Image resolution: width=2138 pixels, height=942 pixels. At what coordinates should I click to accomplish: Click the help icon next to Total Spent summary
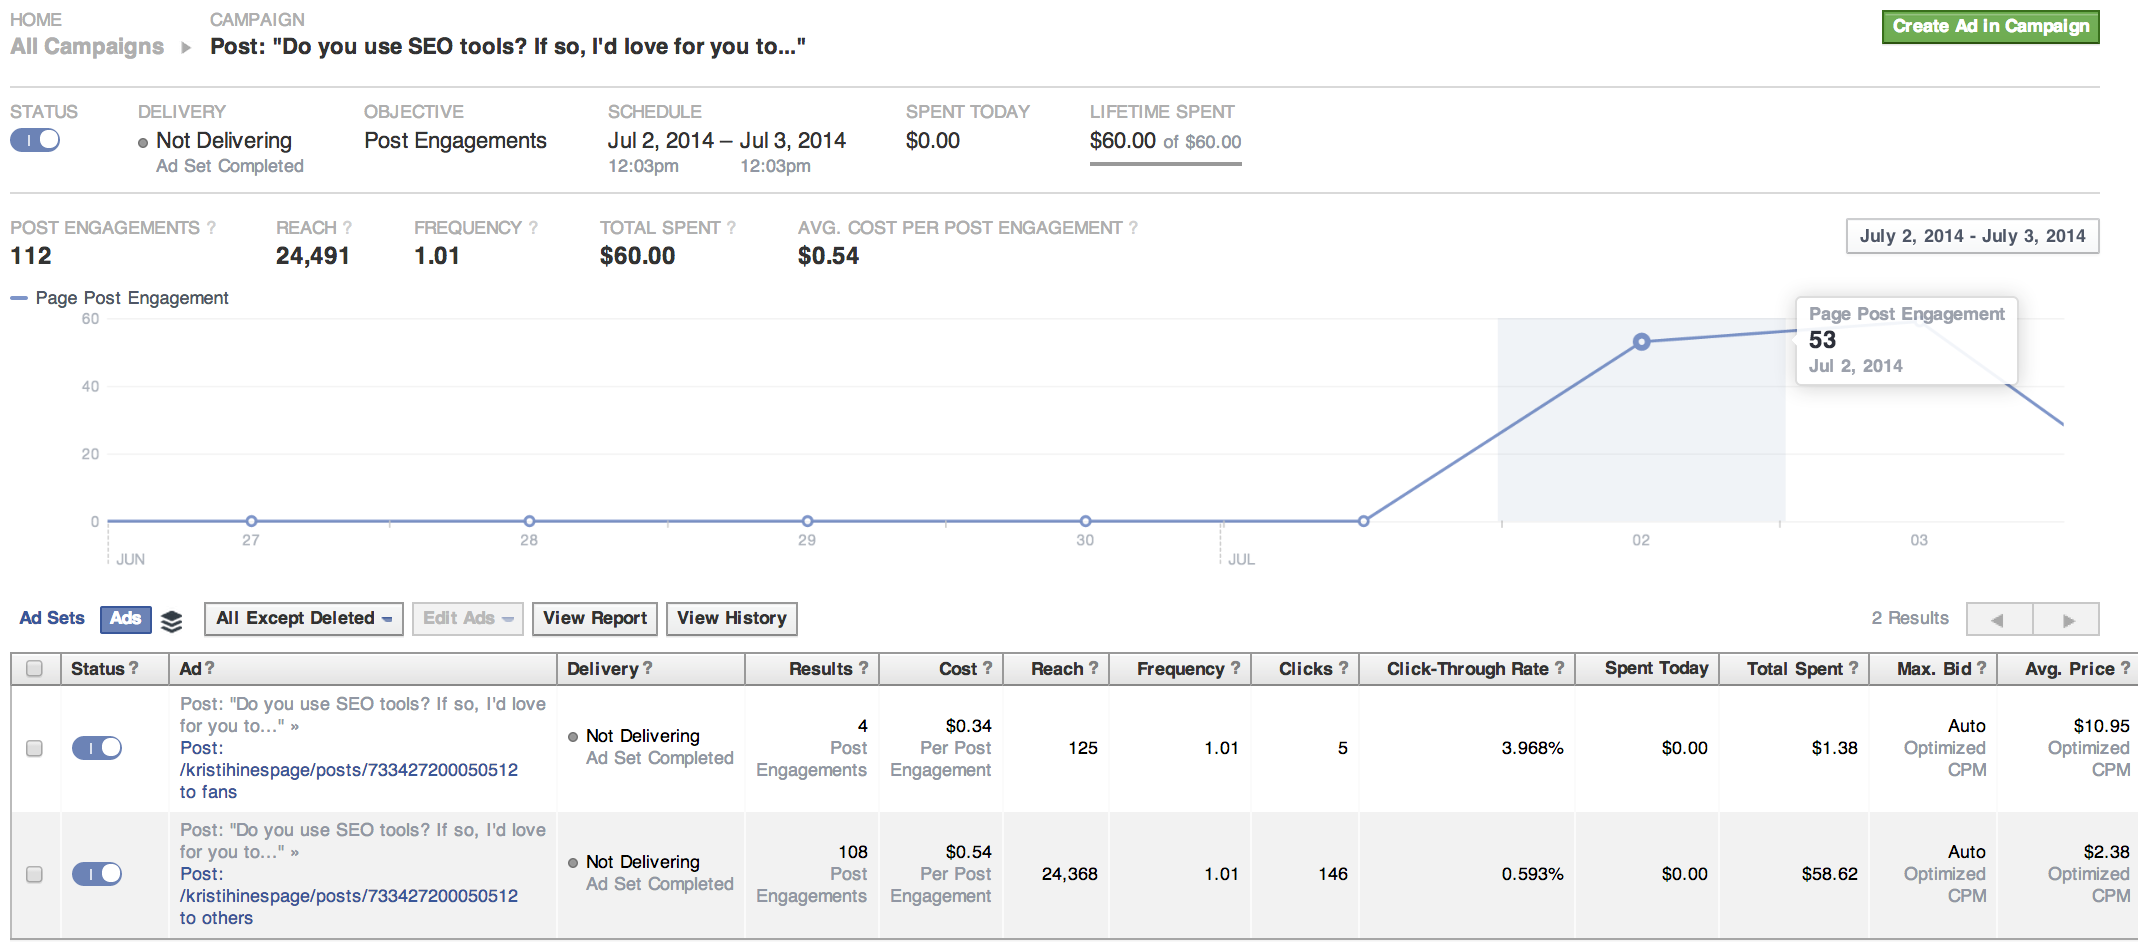click(x=731, y=228)
